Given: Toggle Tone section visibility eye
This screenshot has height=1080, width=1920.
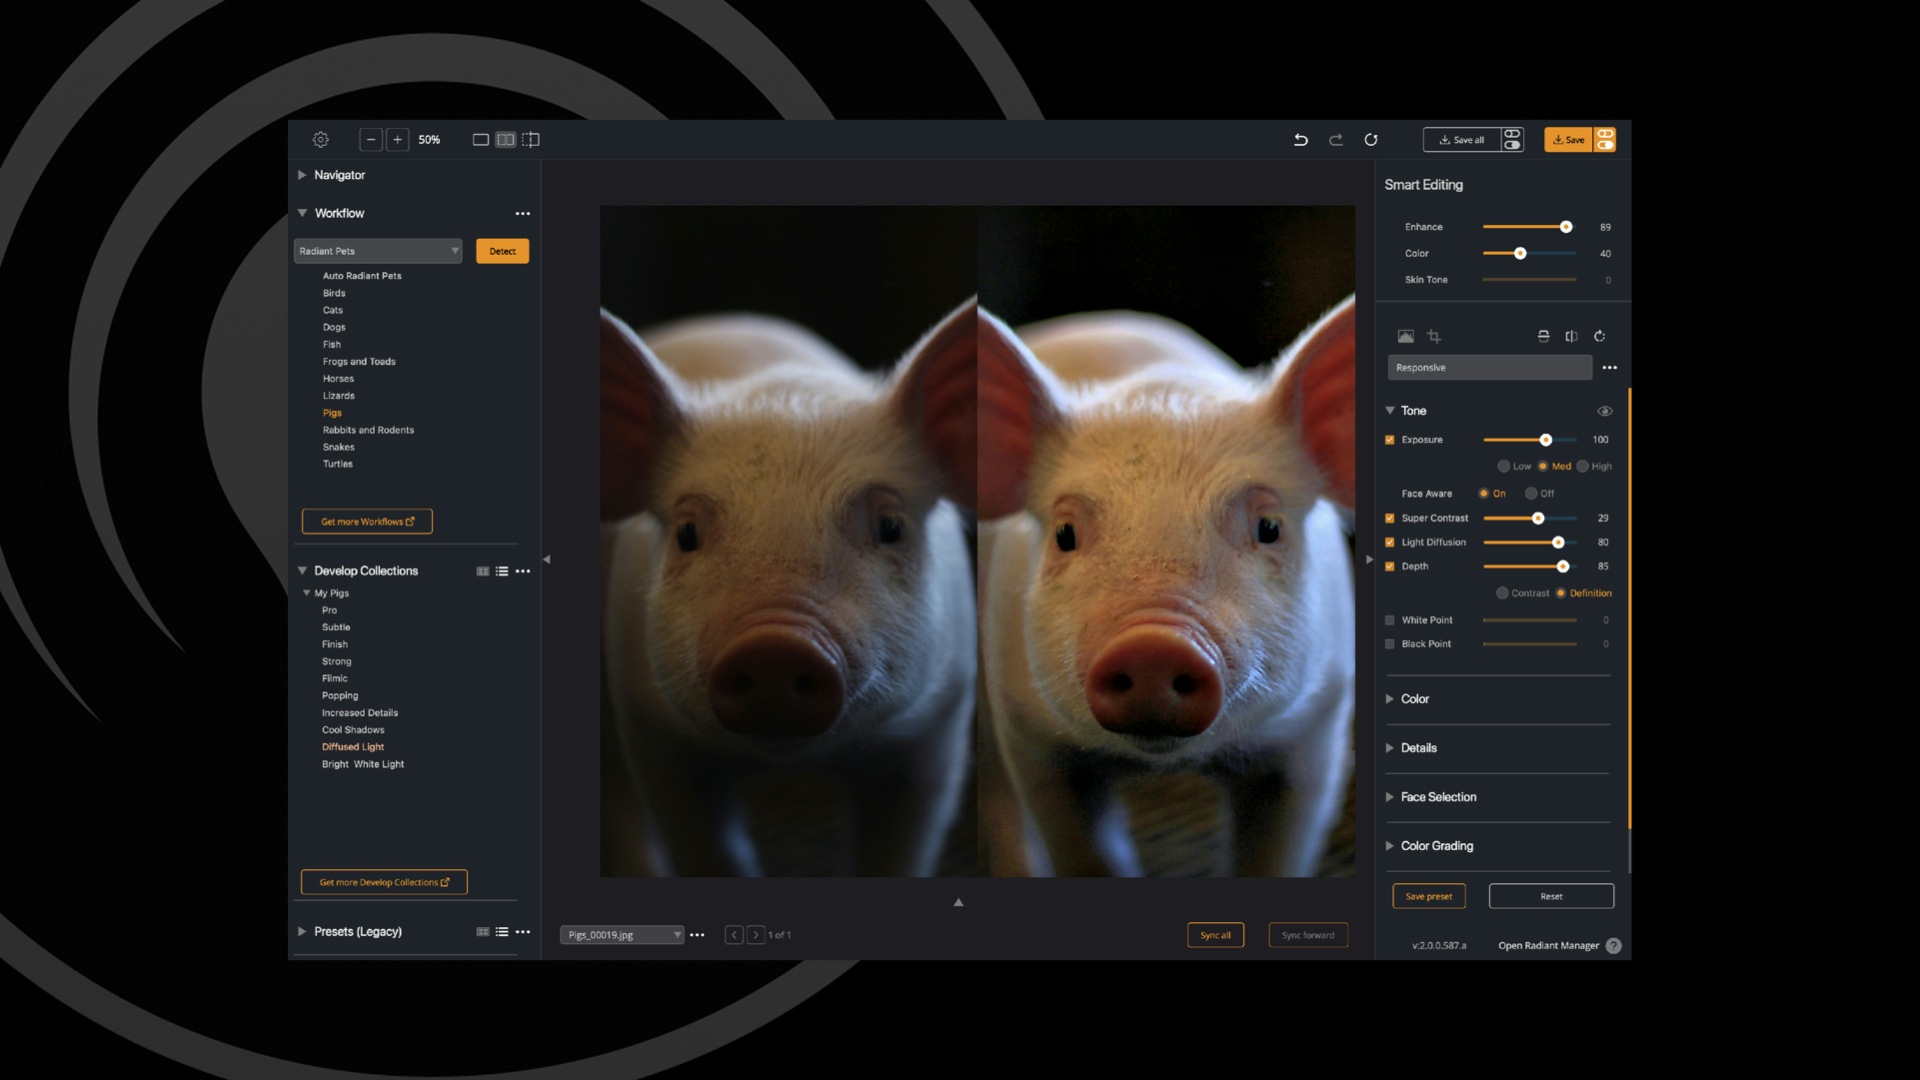Looking at the screenshot, I should (x=1605, y=411).
